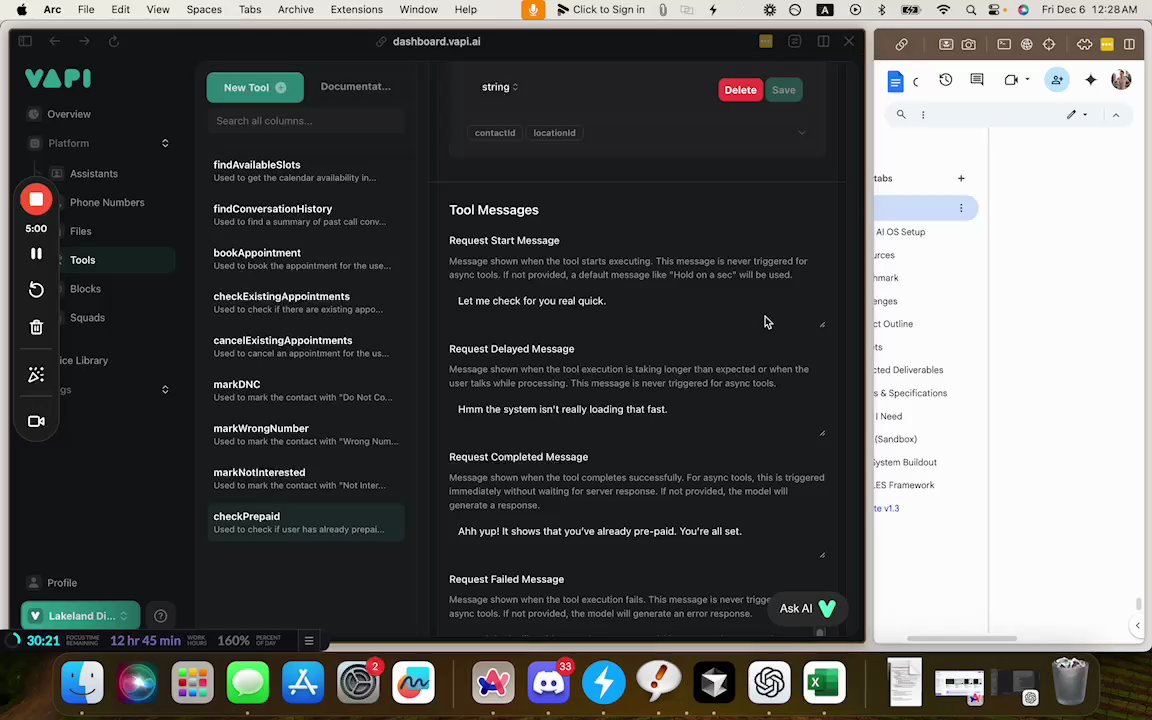This screenshot has width=1152, height=720.
Task: Reload the Vapi dashboard page
Action: (x=114, y=41)
